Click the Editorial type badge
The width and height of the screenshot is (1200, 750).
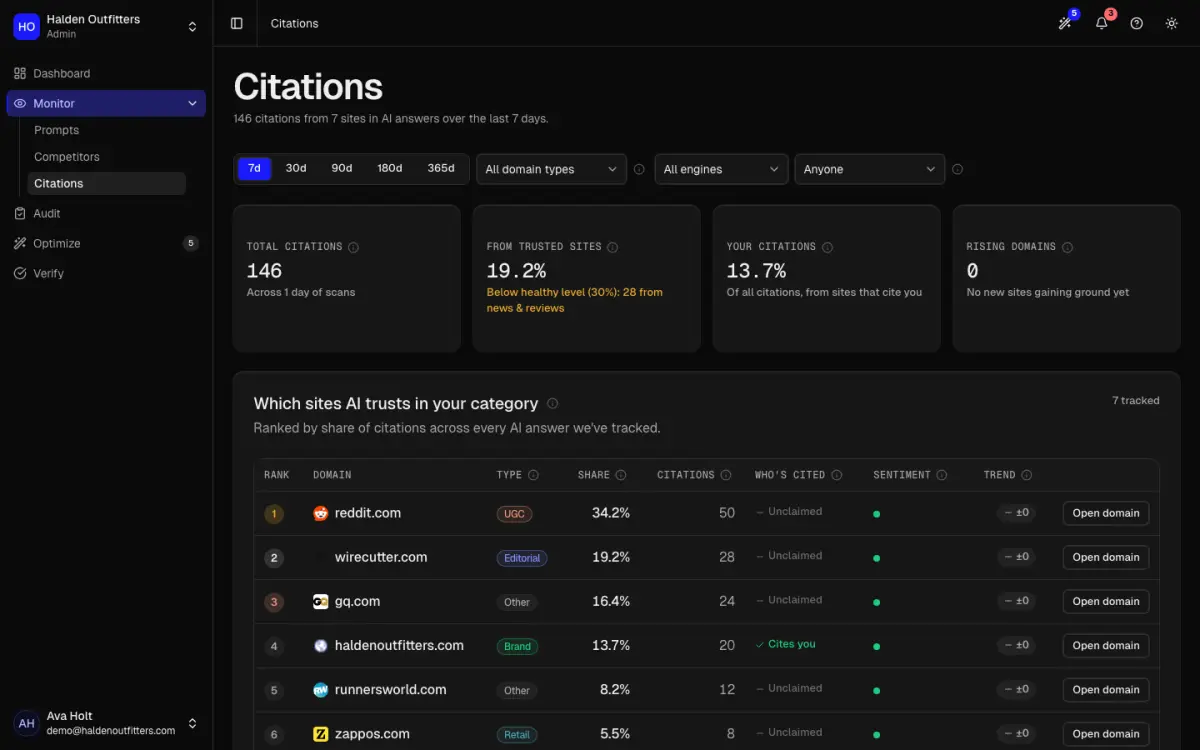(x=522, y=558)
